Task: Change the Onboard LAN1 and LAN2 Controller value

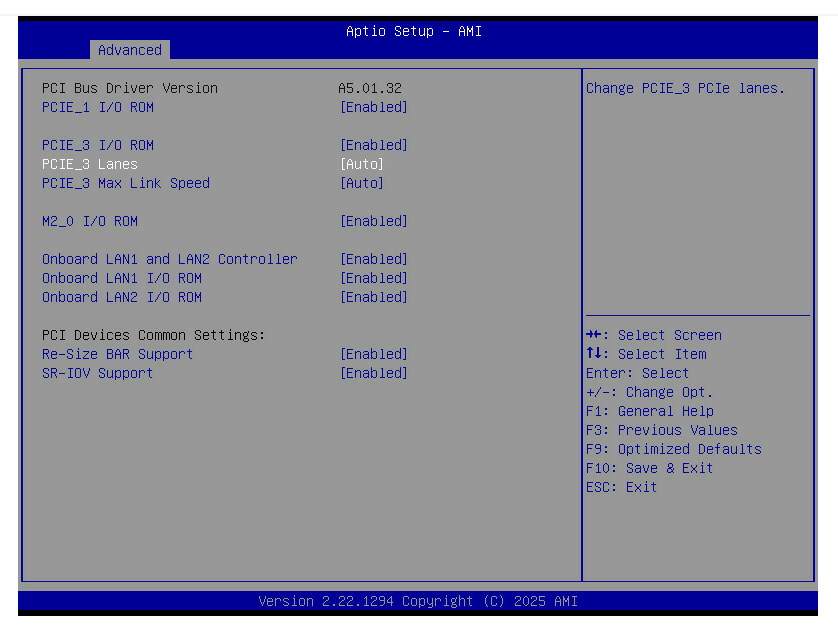Action: pos(373,259)
